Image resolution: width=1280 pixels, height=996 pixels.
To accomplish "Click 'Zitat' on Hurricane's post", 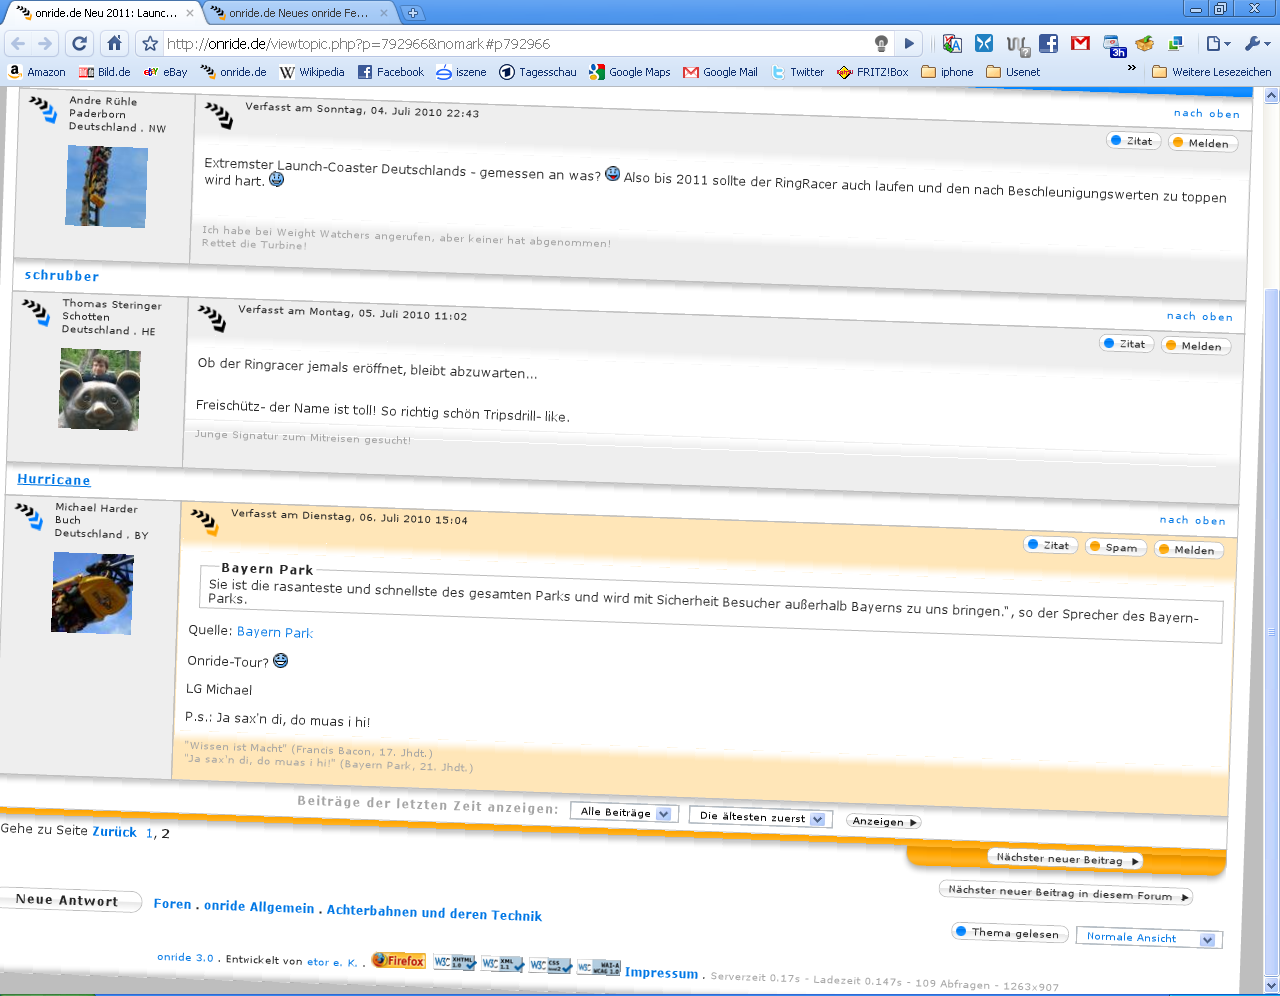I will tap(1047, 545).
